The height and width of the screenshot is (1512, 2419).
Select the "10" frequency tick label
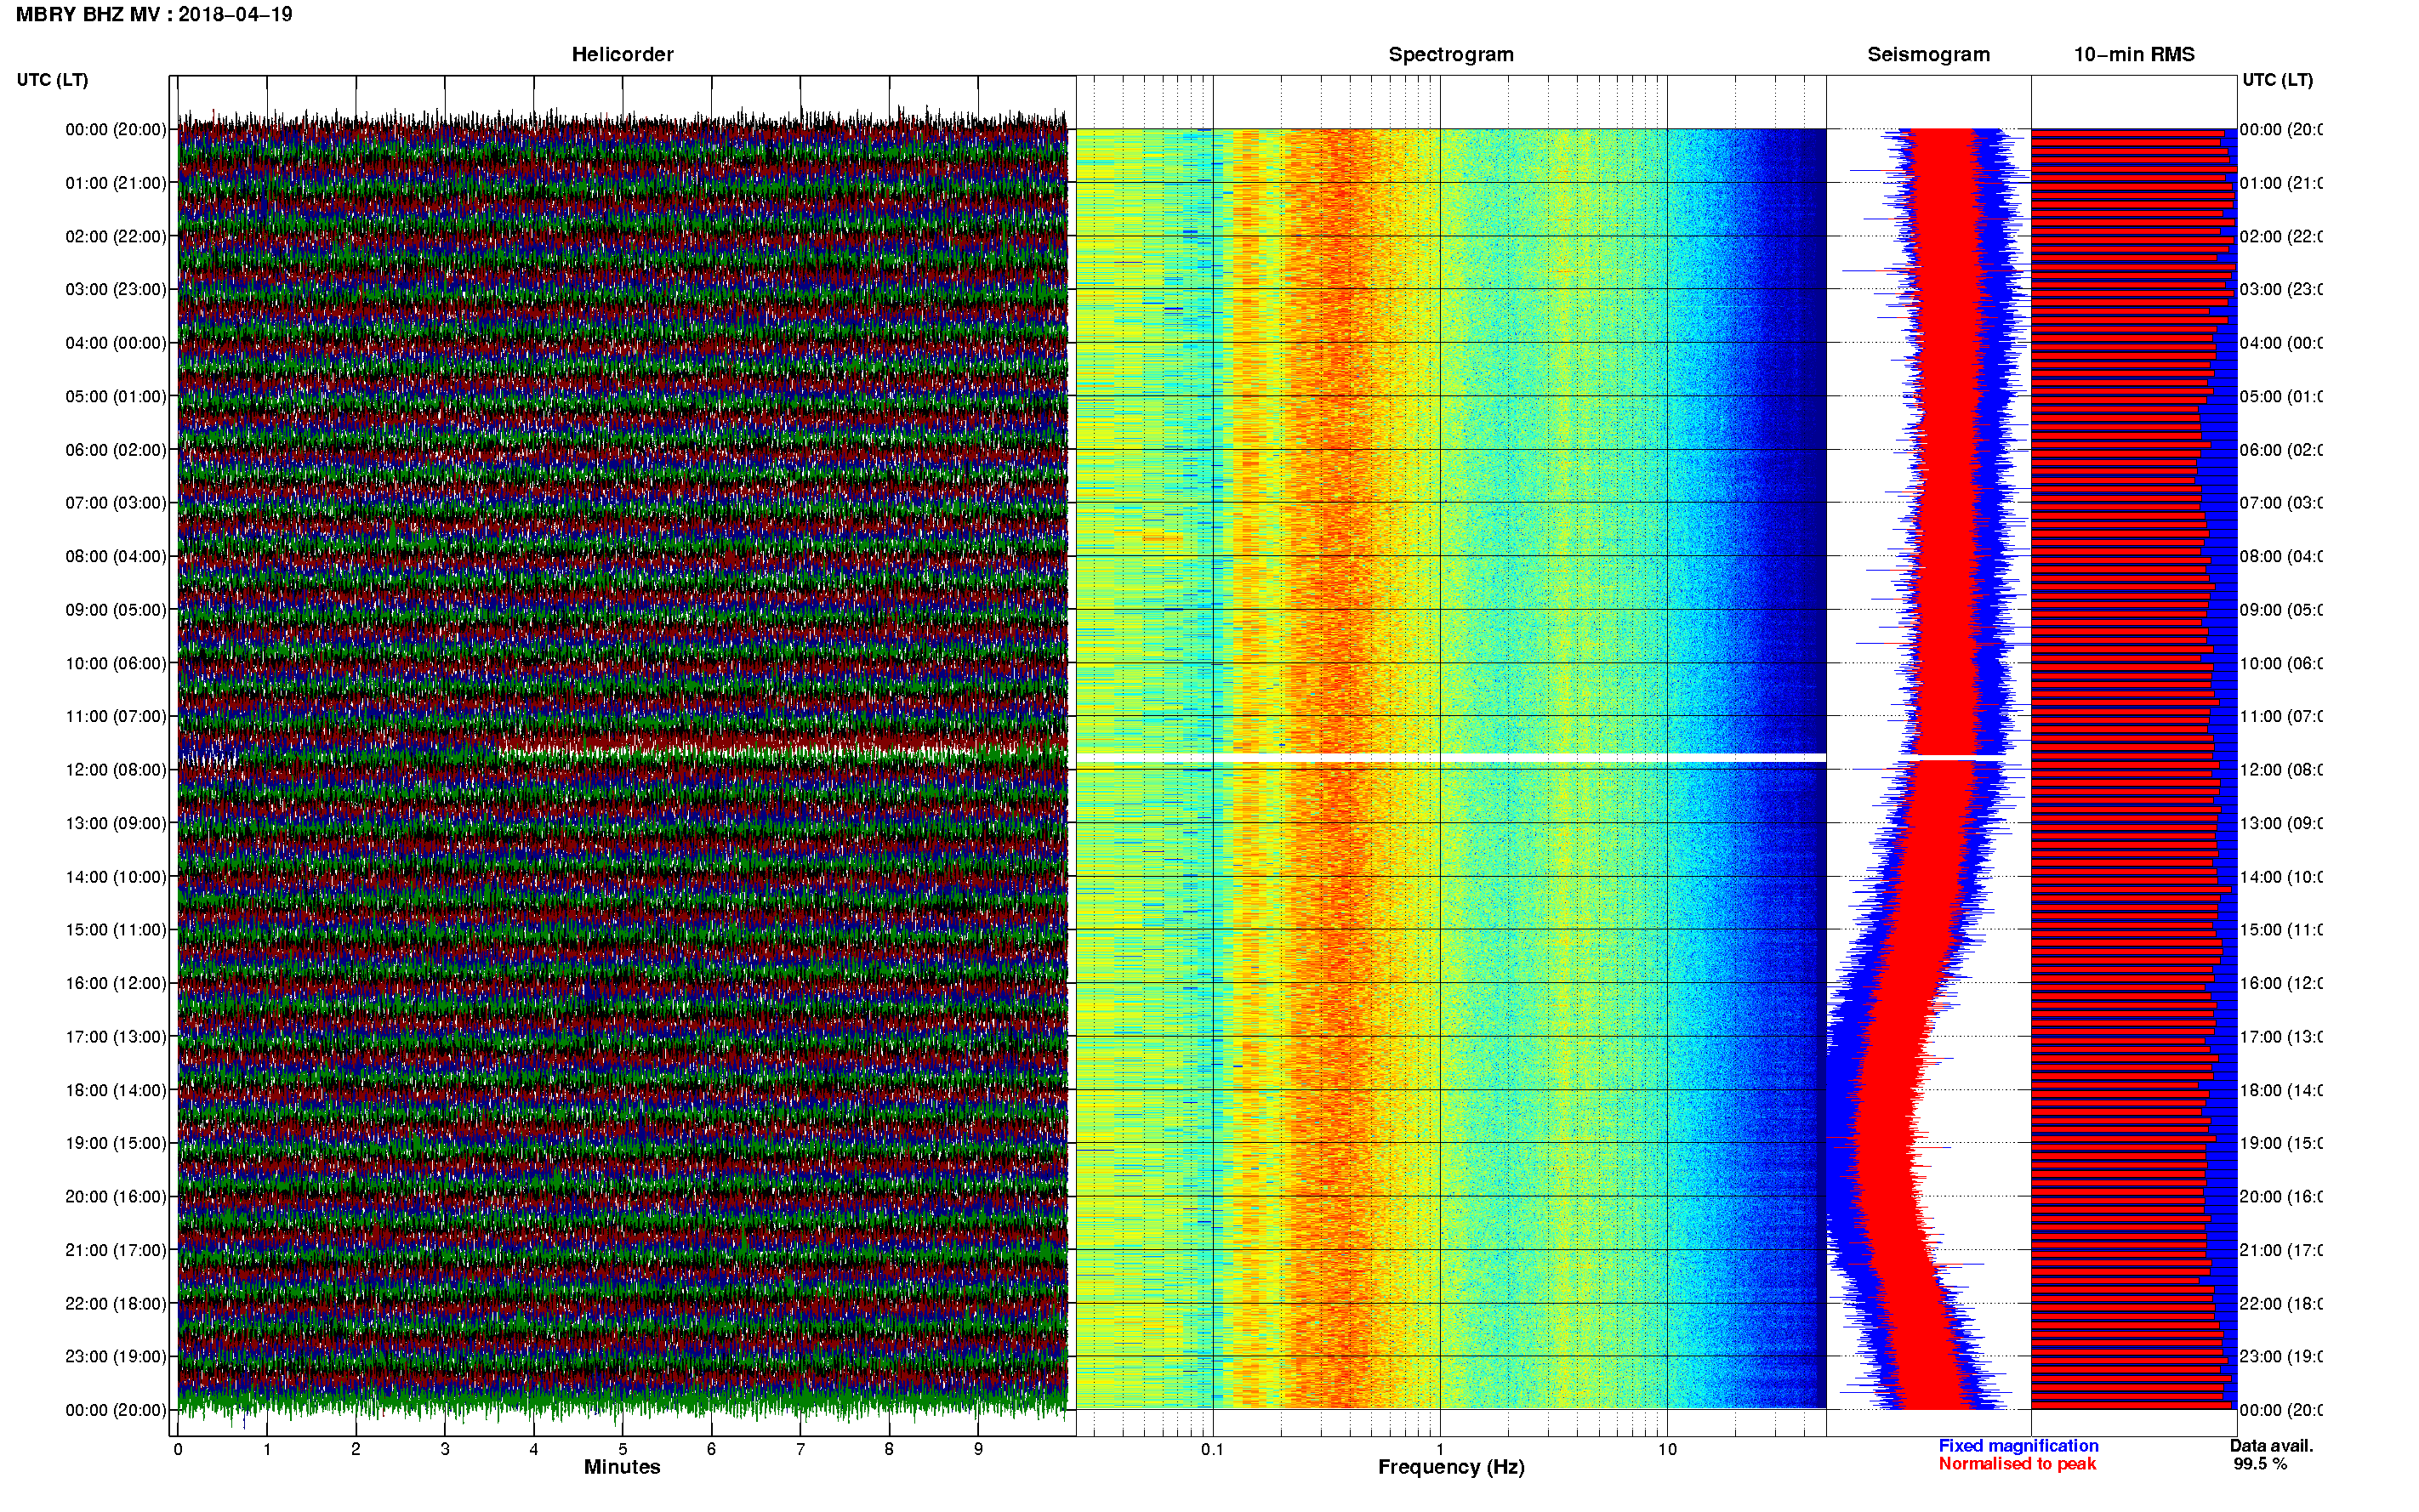1667,1449
